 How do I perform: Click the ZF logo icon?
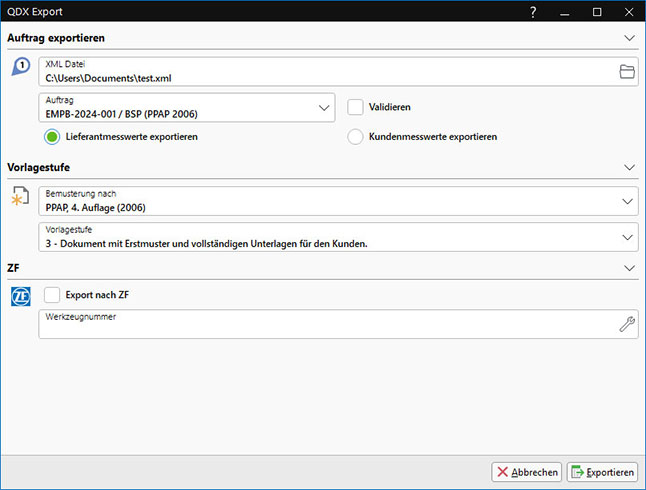(x=21, y=296)
